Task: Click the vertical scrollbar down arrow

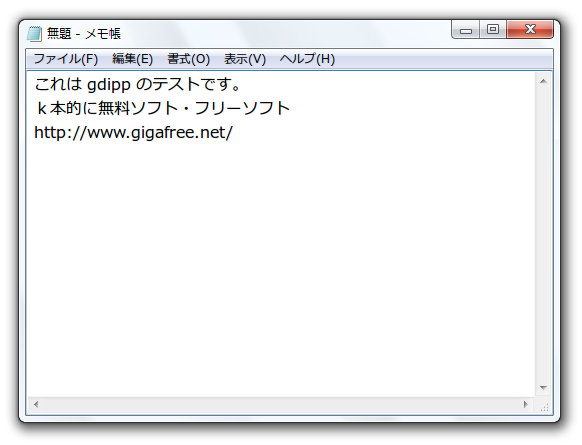Action: (x=543, y=387)
